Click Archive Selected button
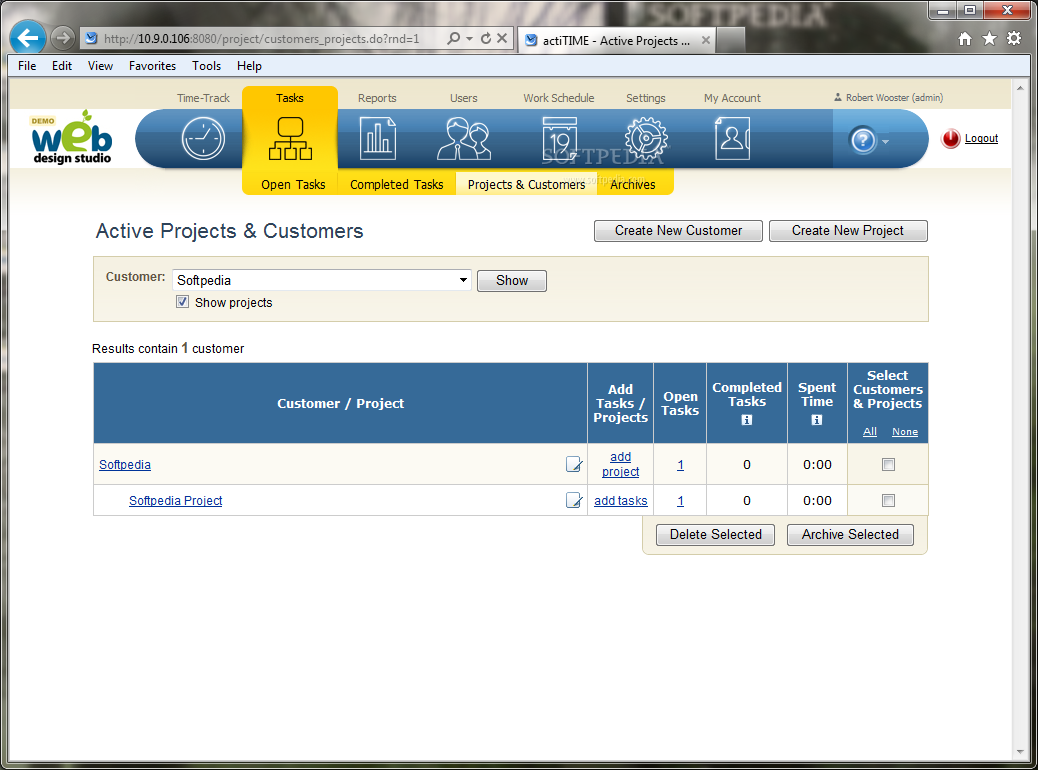This screenshot has width=1038, height=770. 850,534
